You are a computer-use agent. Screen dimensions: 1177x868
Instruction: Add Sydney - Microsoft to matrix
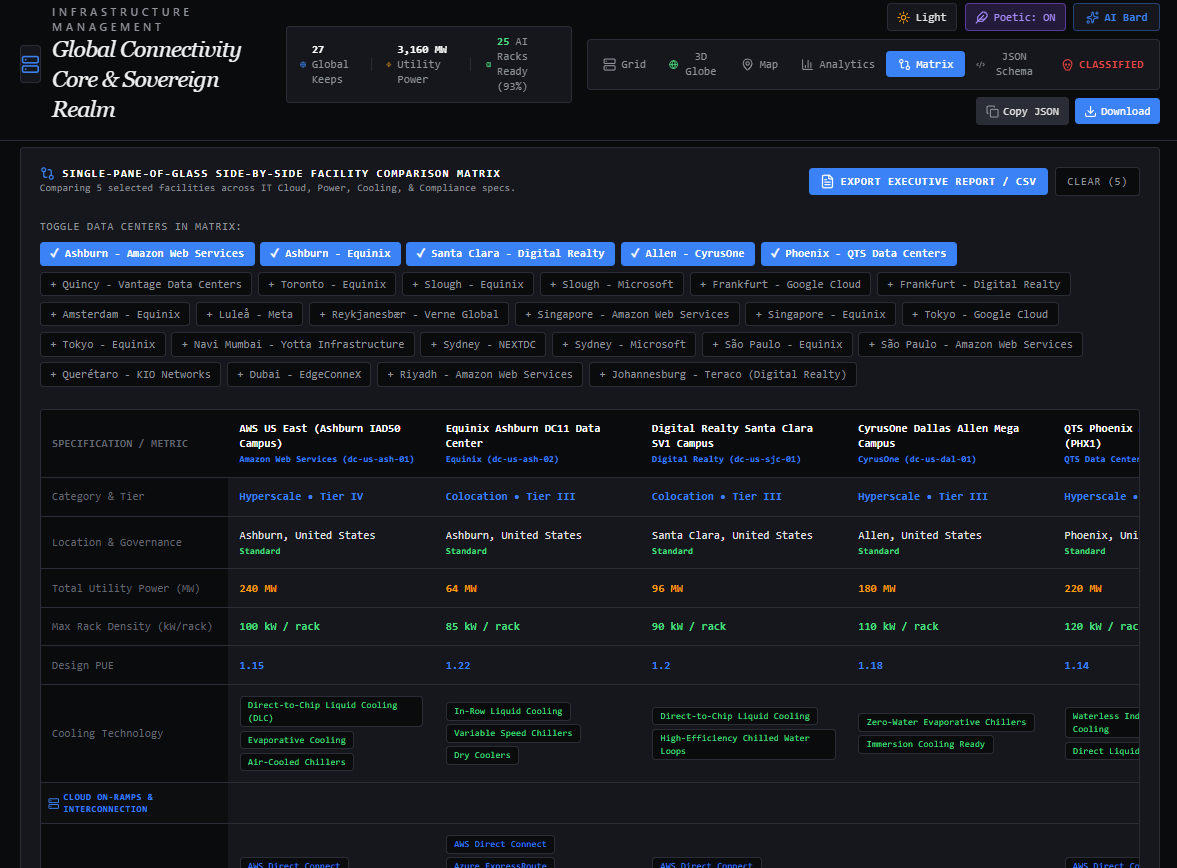click(624, 345)
